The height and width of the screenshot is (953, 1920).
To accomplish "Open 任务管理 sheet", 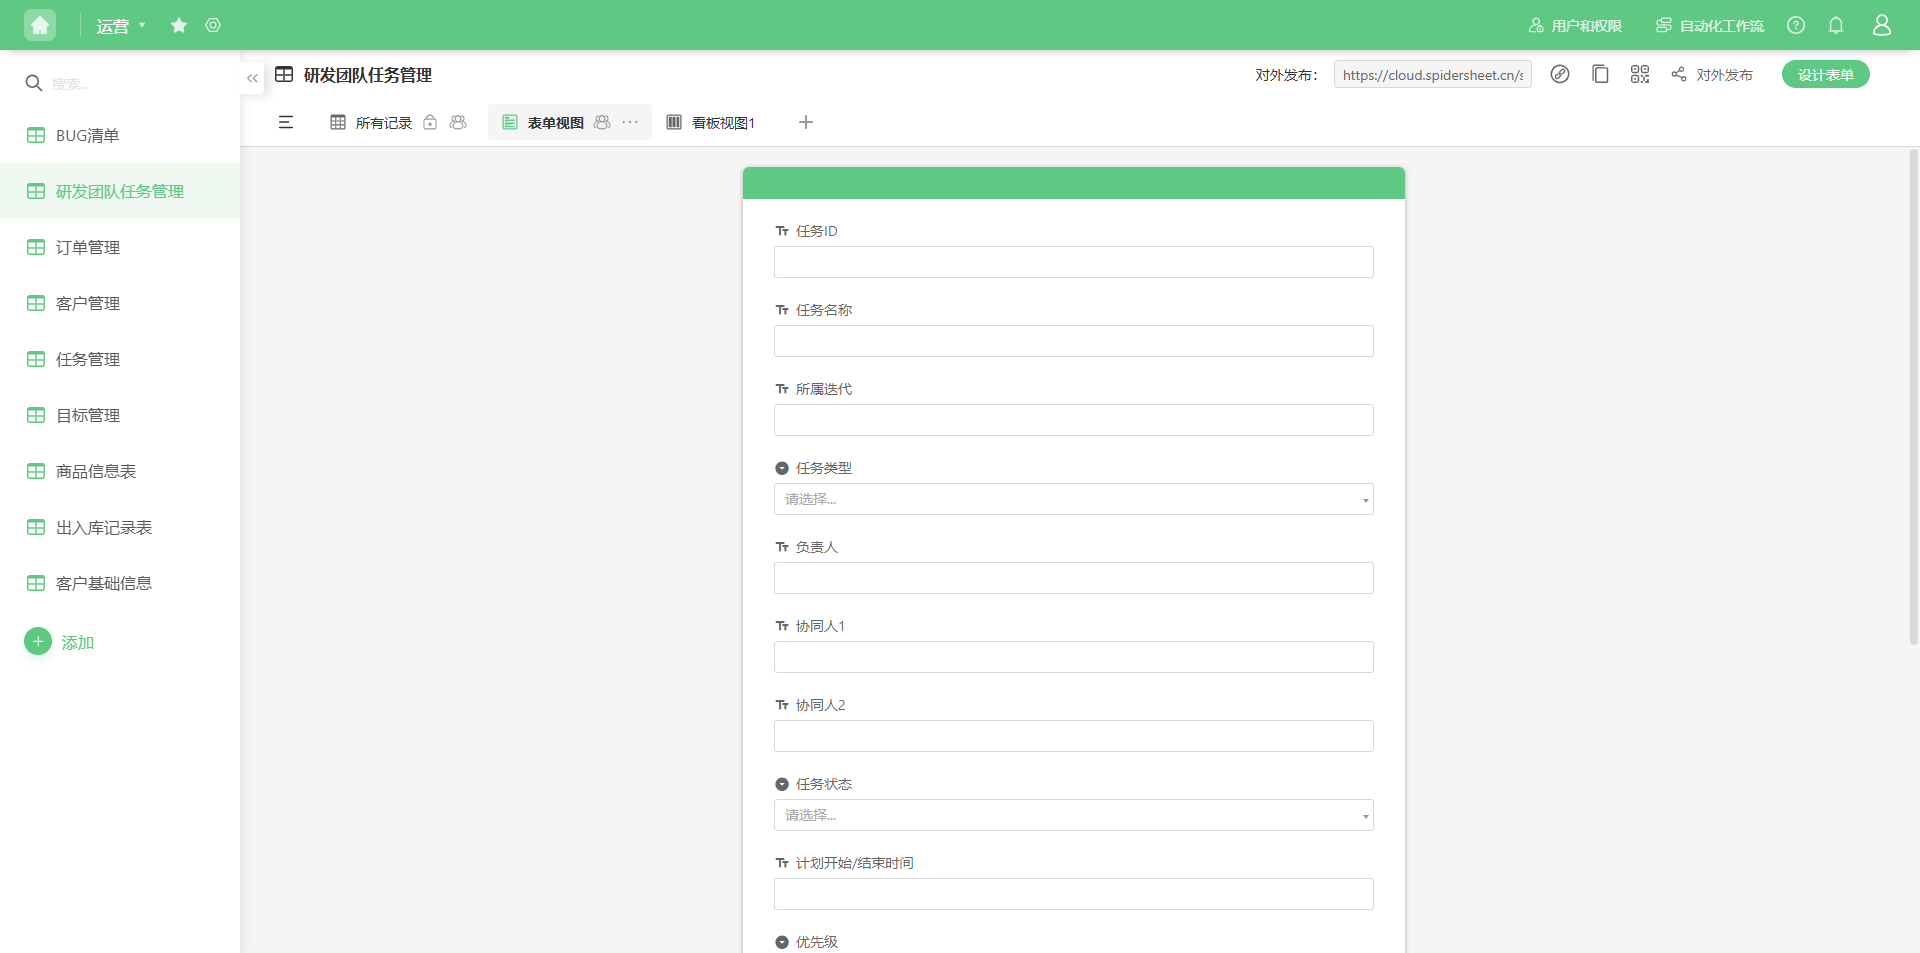I will point(120,359).
